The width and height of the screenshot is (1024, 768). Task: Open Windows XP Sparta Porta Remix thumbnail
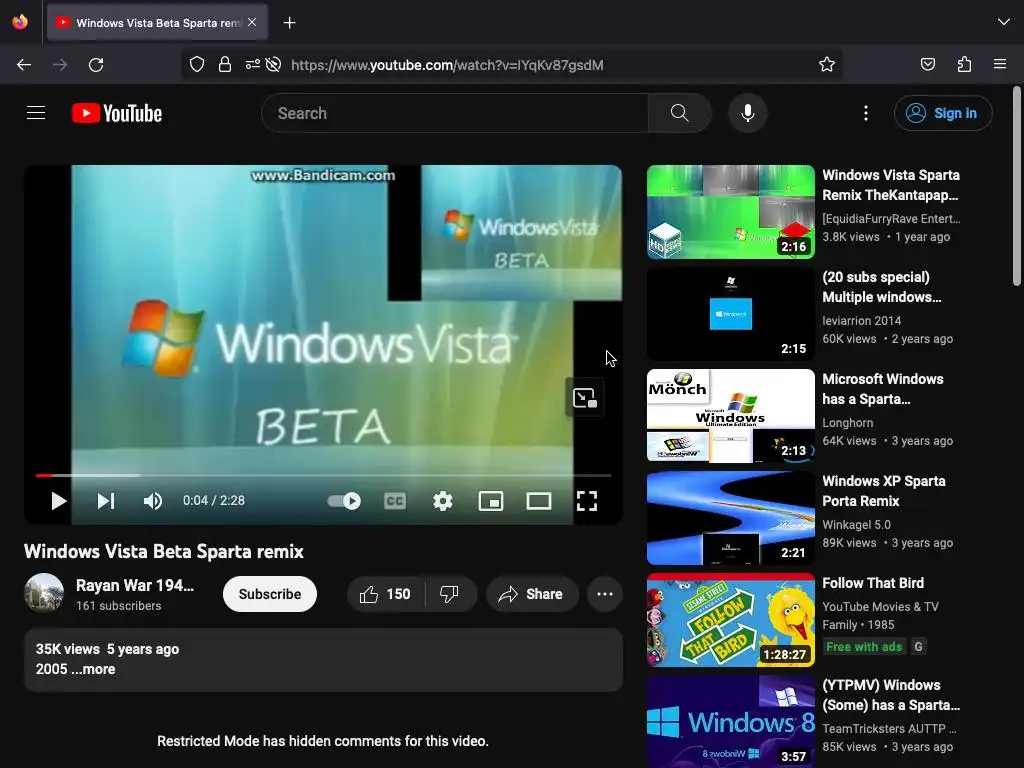(x=731, y=517)
